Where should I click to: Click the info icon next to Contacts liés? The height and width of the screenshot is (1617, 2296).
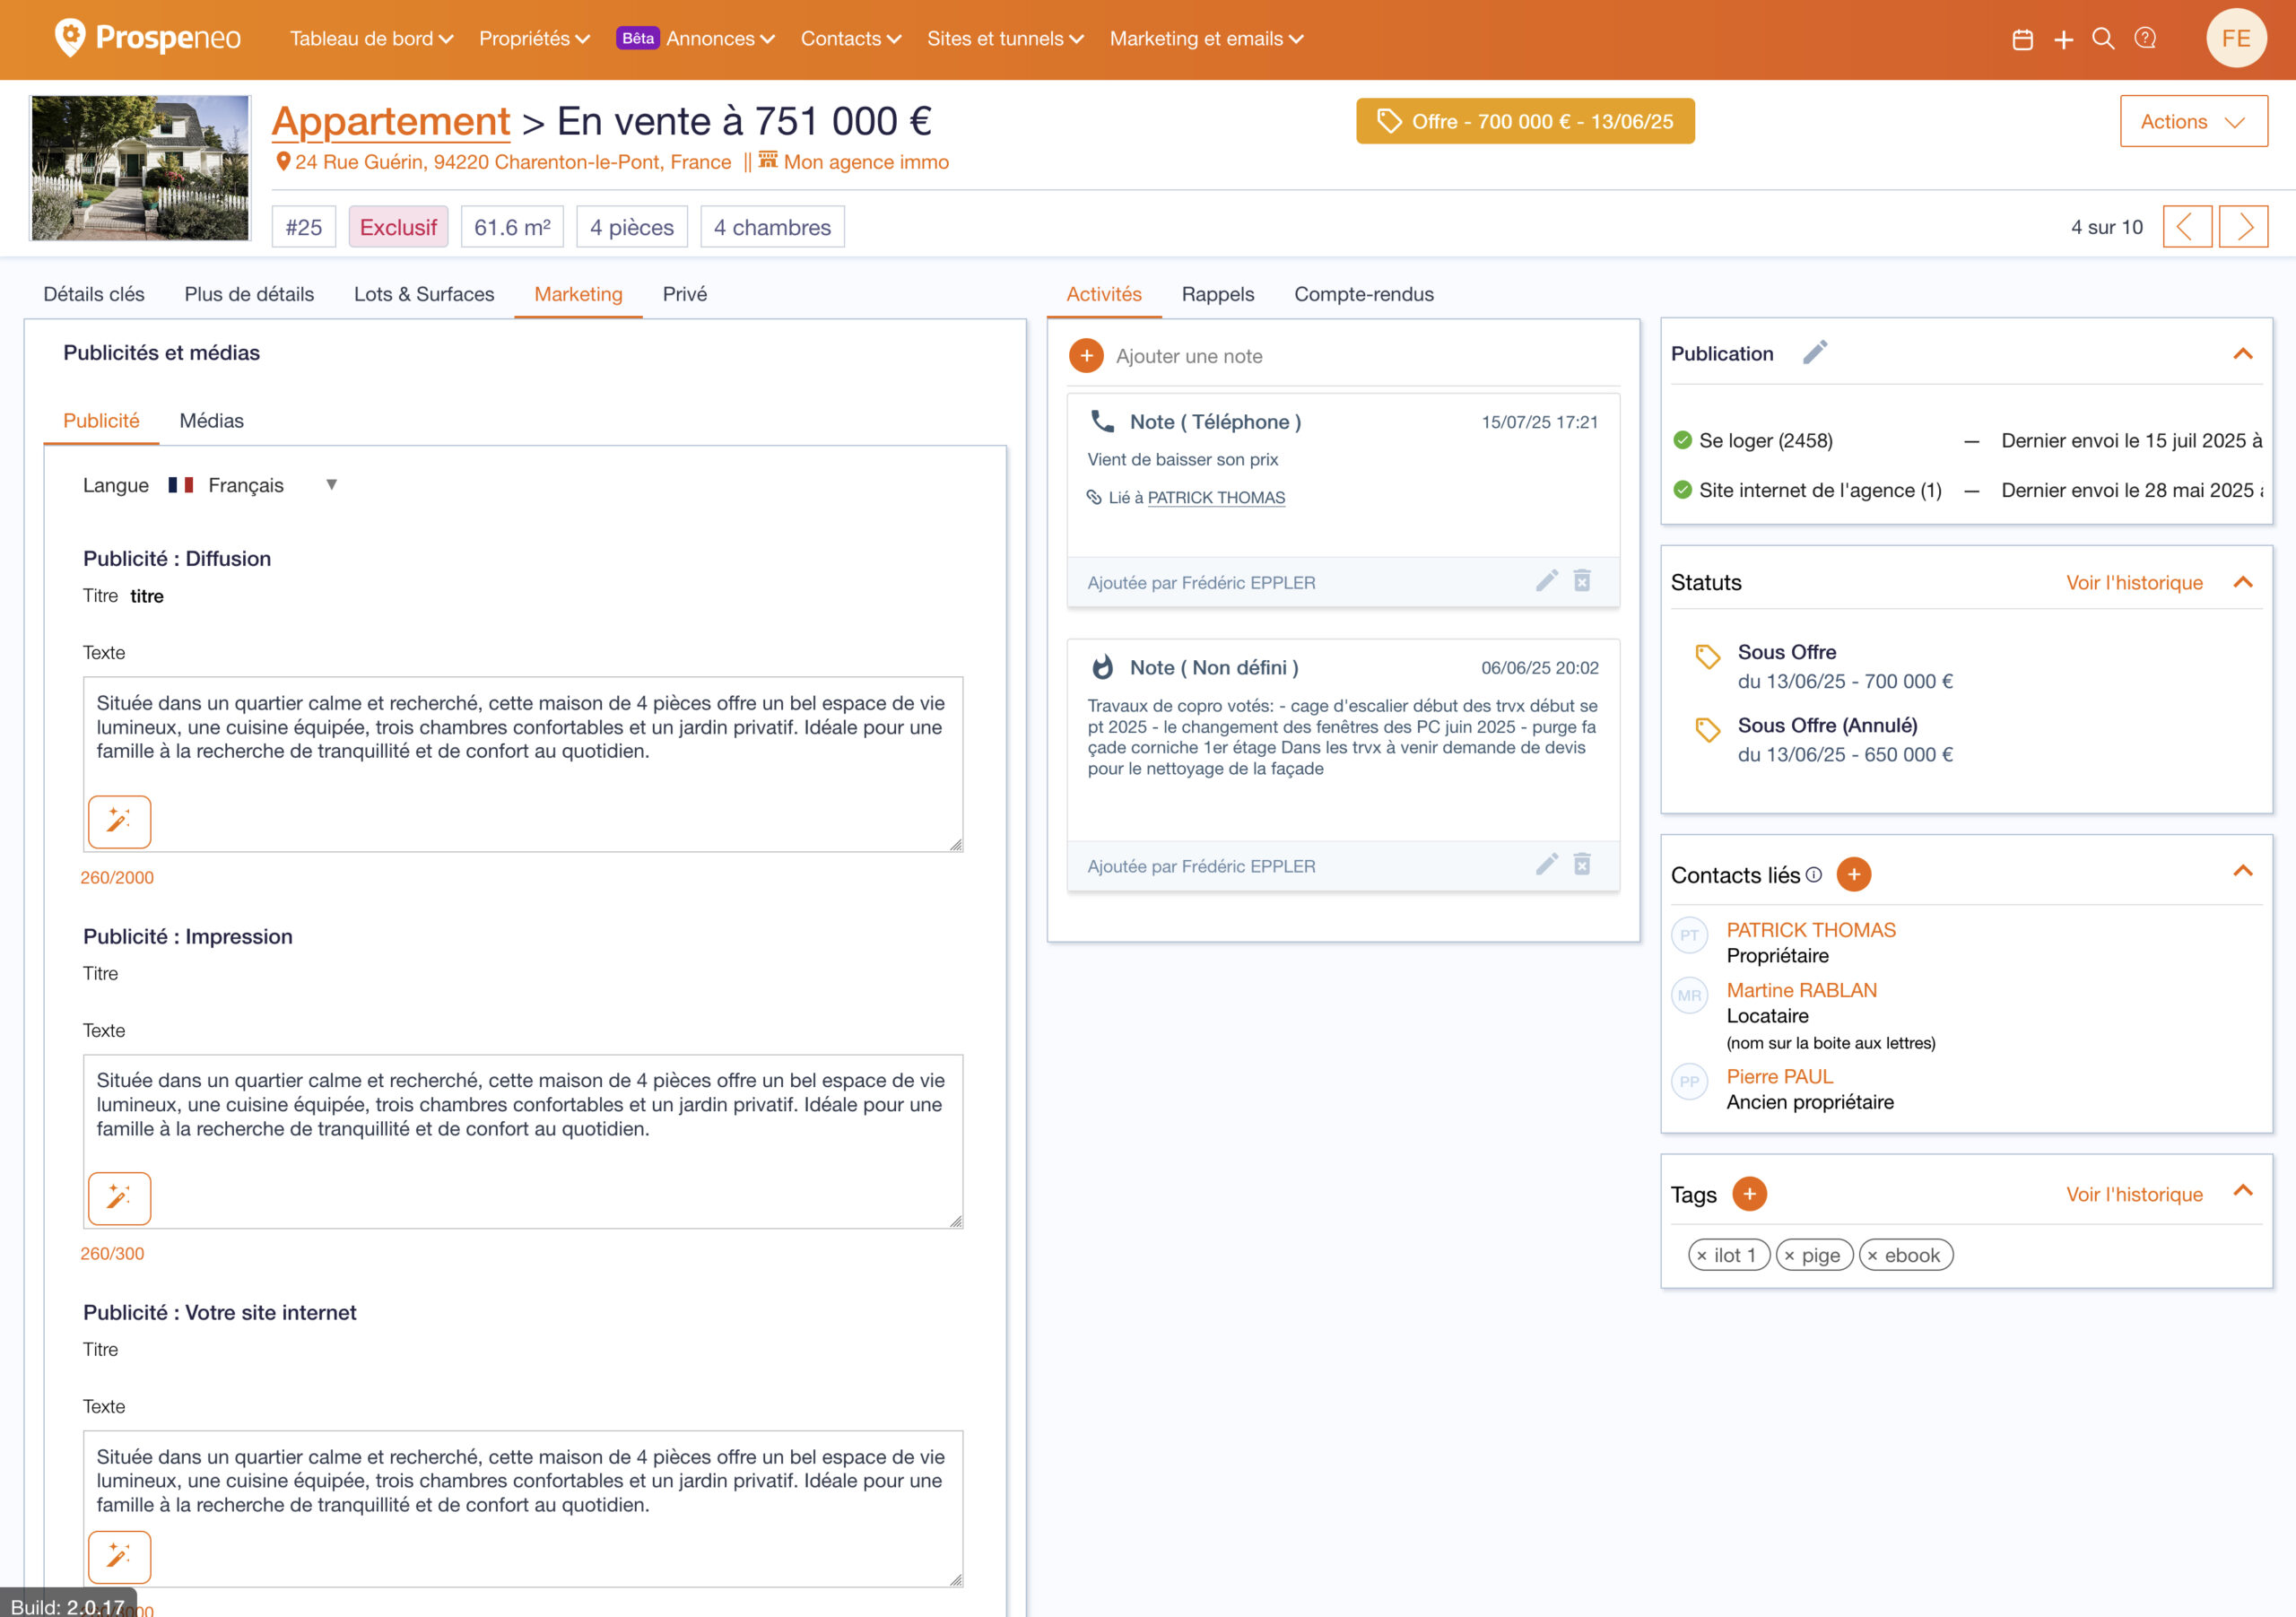click(x=1814, y=875)
